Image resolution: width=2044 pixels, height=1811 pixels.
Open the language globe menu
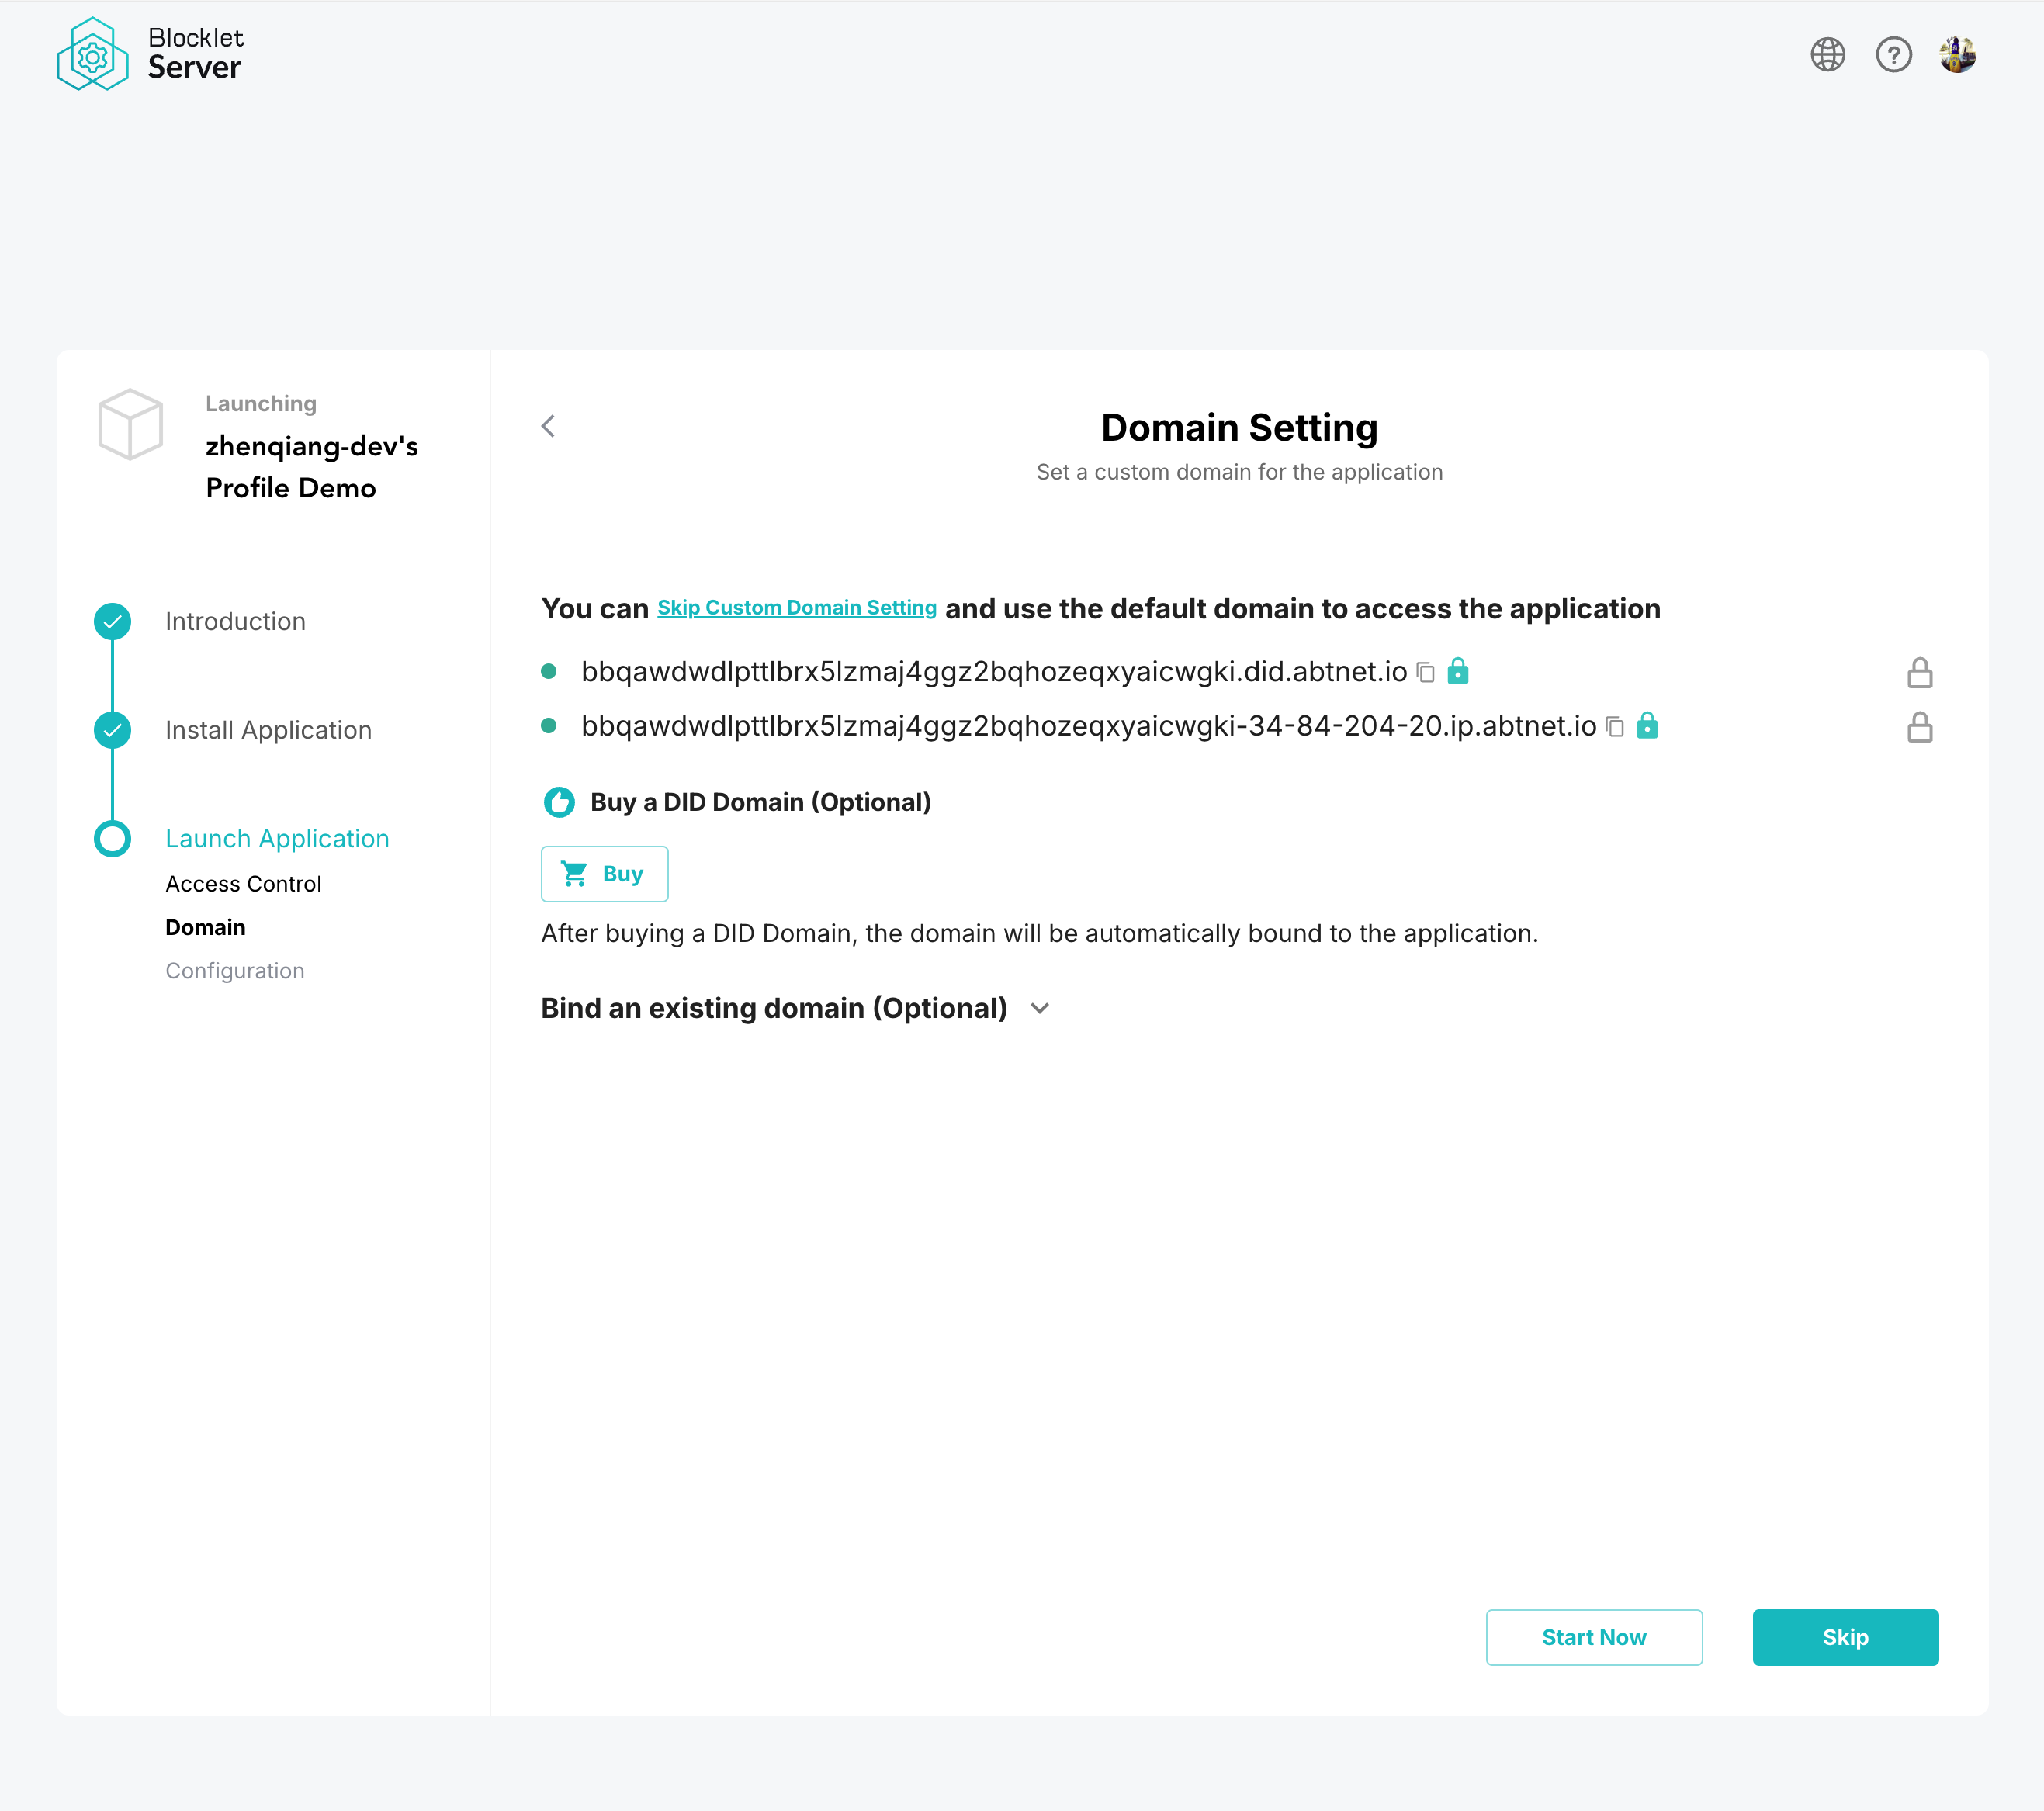click(1827, 54)
